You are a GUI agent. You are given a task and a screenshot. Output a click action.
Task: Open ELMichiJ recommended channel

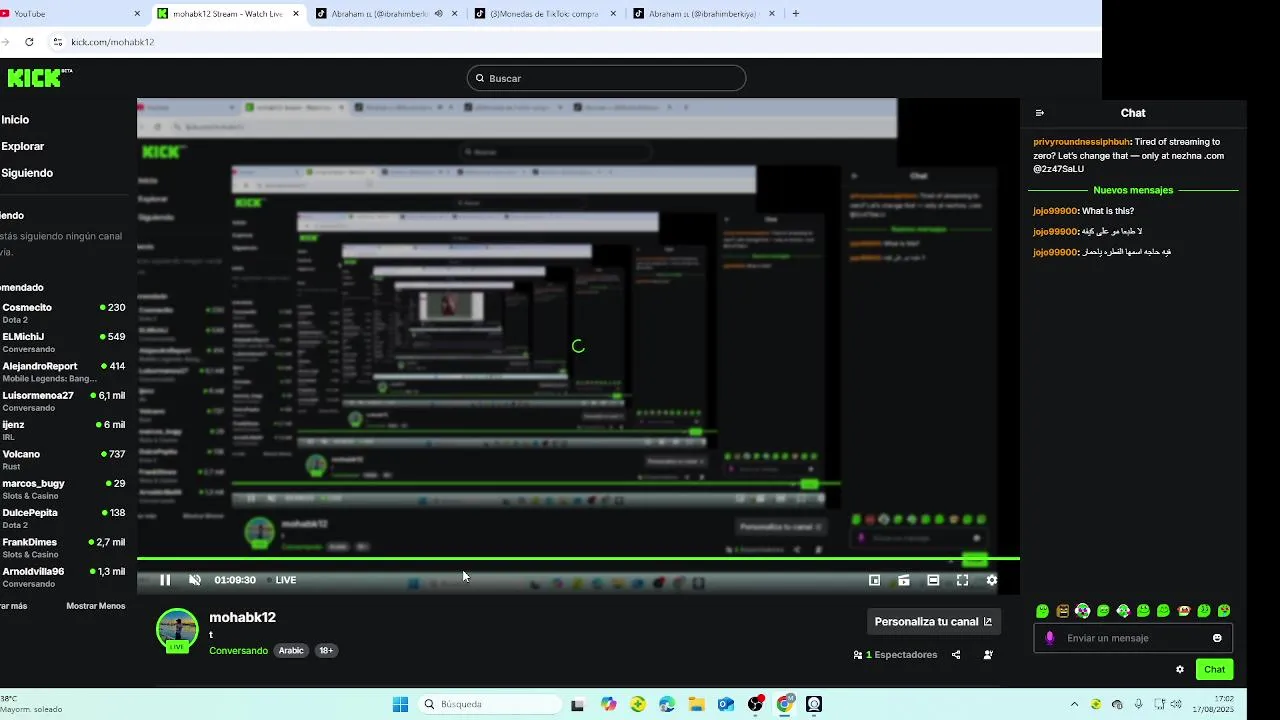[x=64, y=342]
